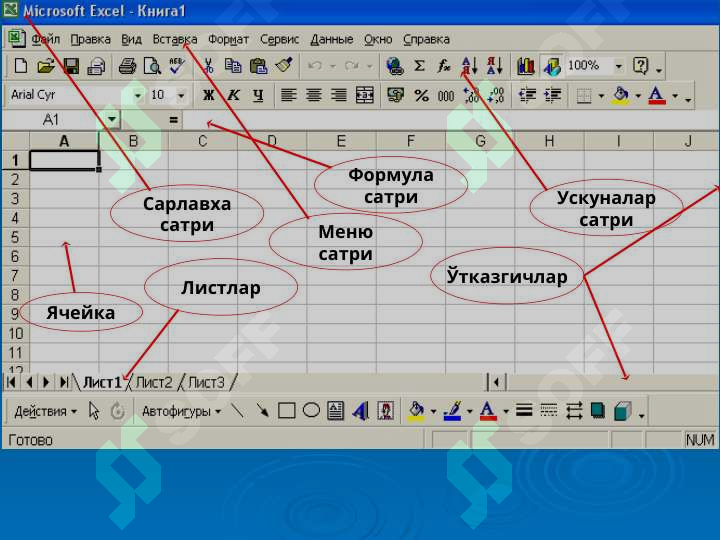Viewport: 720px width, 540px height.
Task: Select the Oval drawing tool
Action: point(311,410)
